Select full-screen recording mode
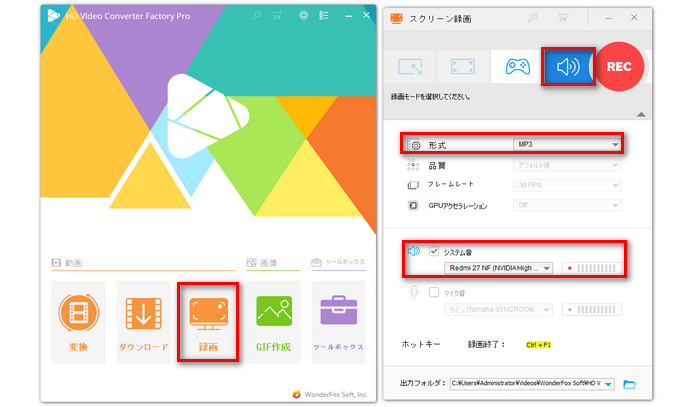 click(x=464, y=67)
